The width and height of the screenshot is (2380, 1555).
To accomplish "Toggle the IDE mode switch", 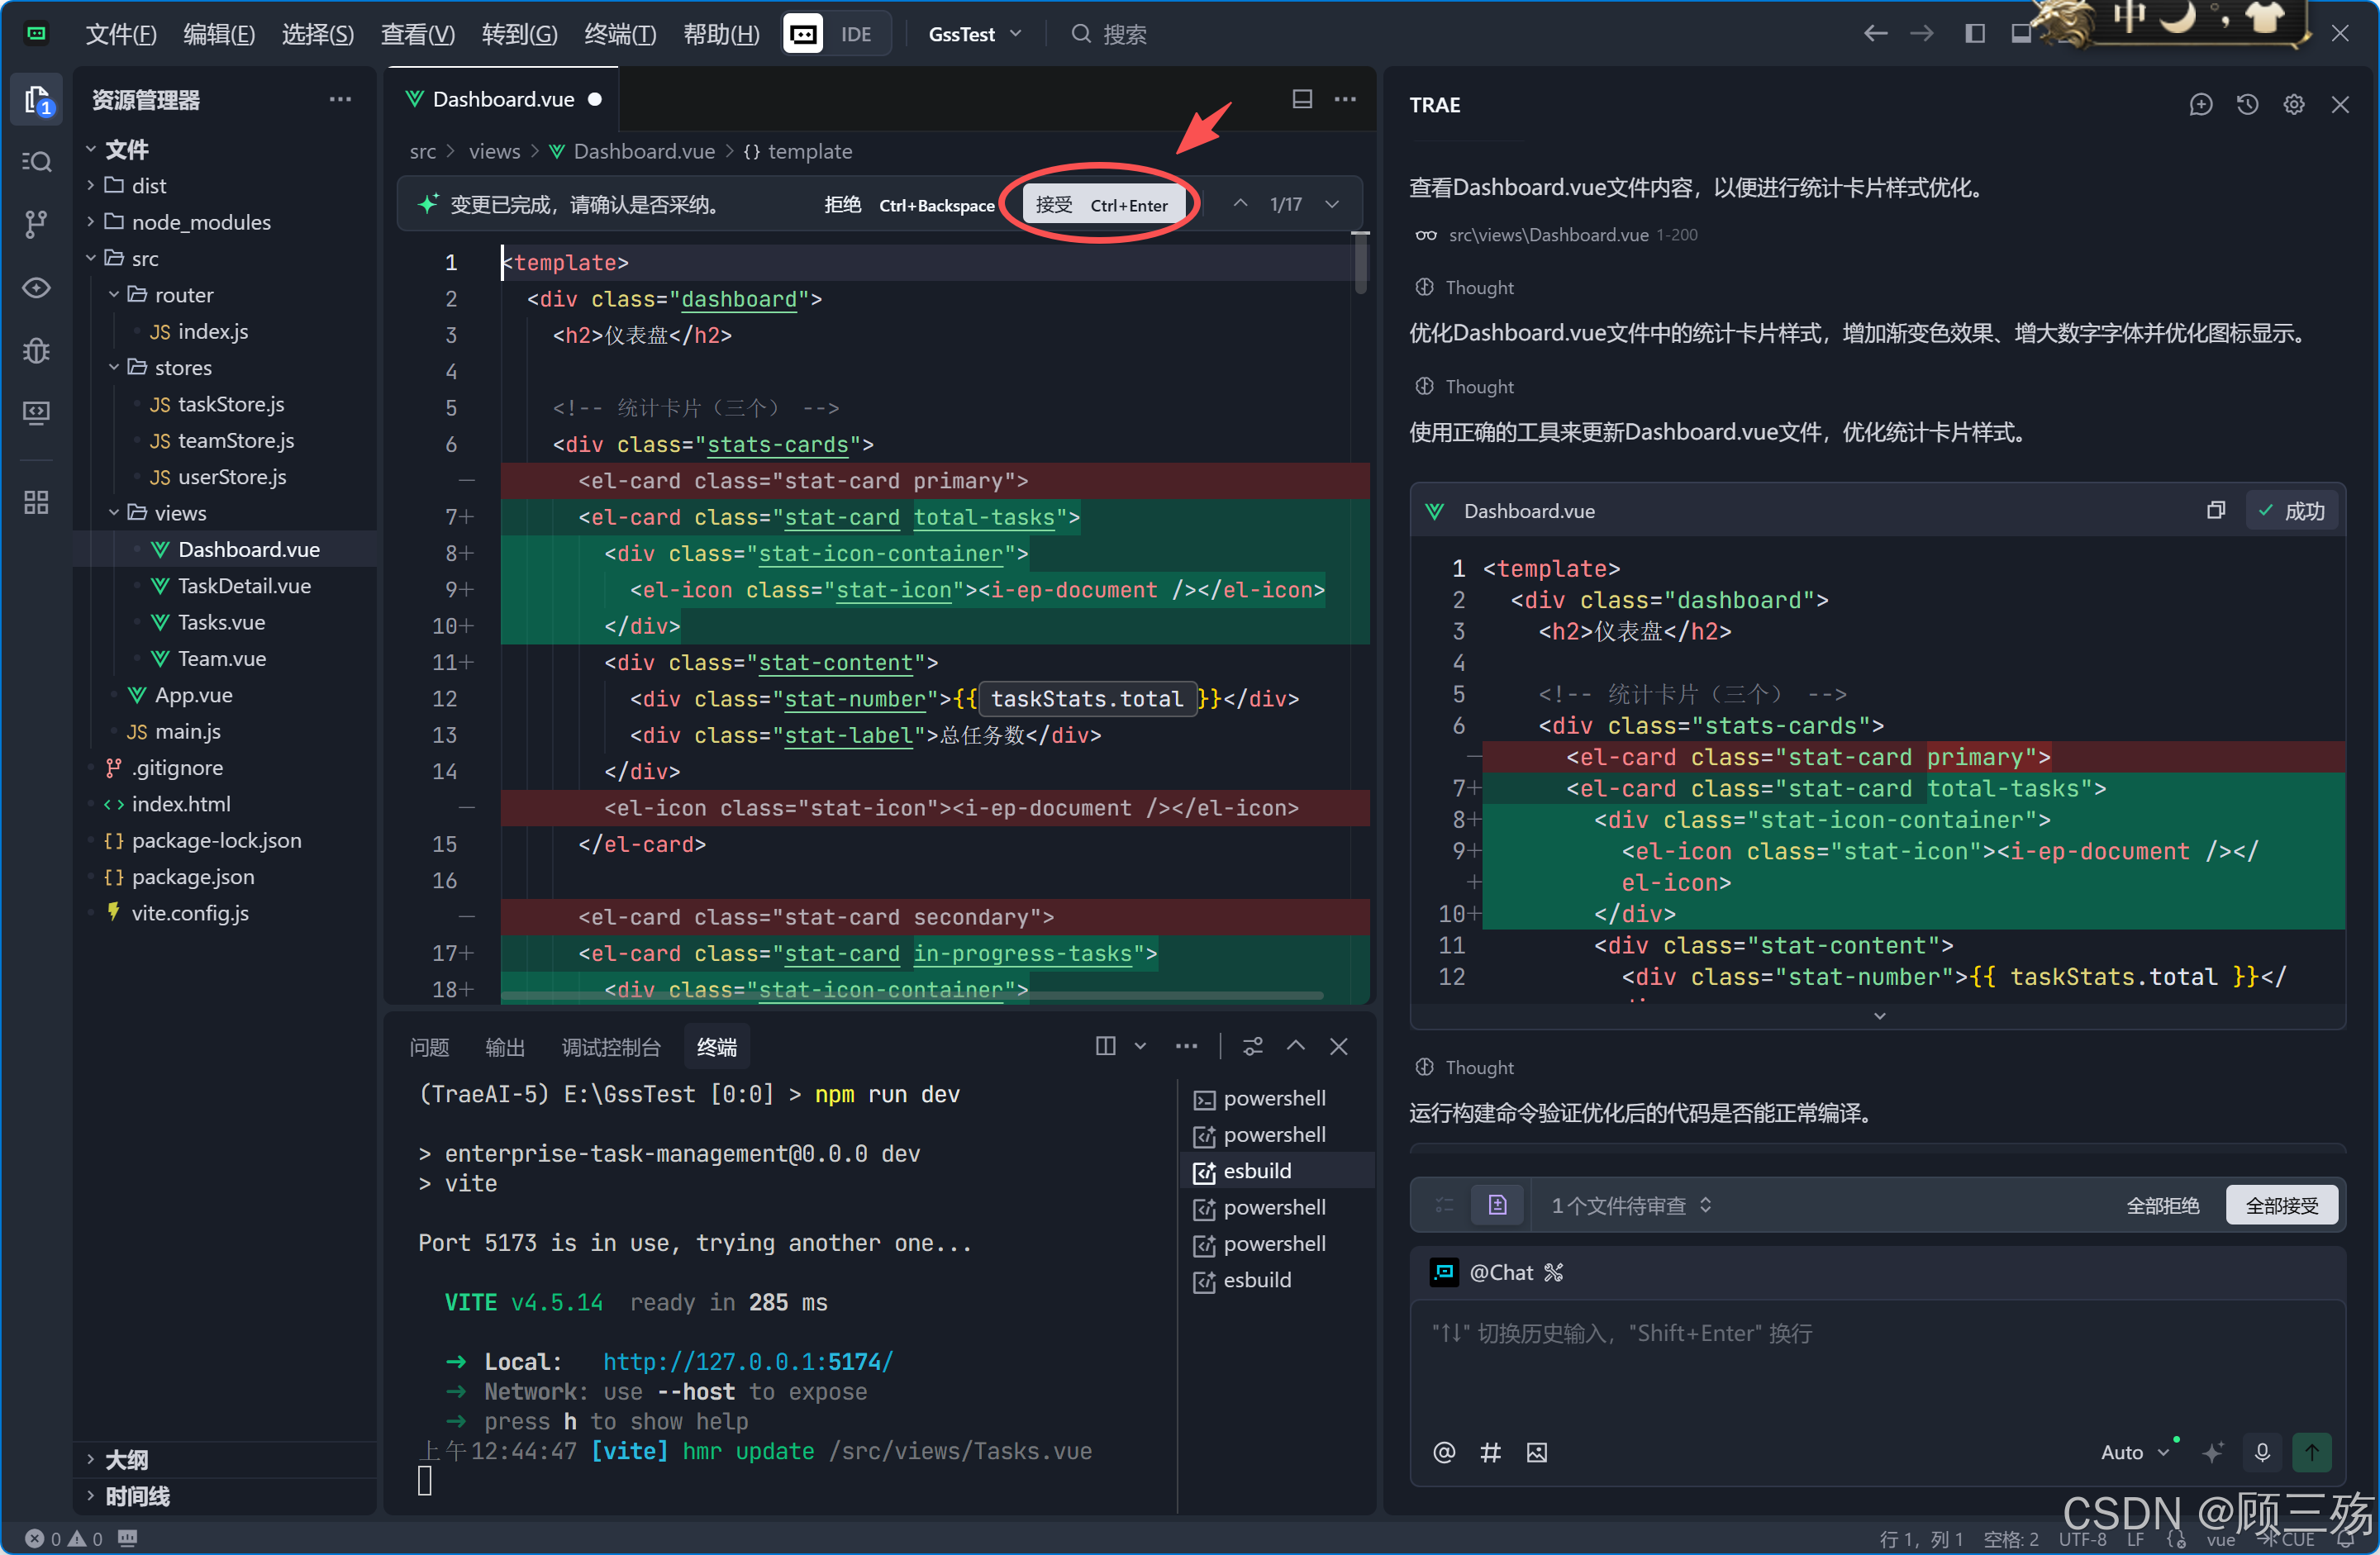I will (836, 34).
